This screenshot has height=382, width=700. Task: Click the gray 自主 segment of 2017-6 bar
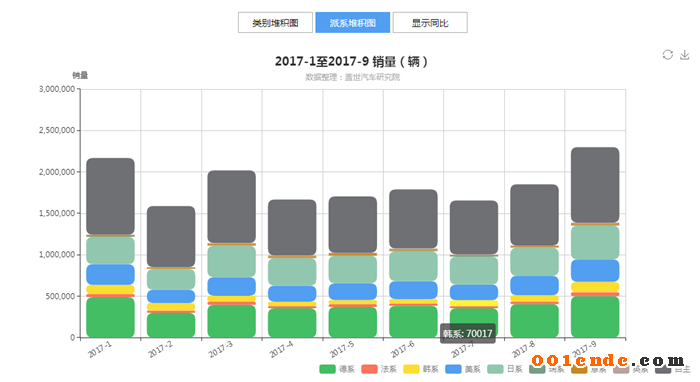coord(413,219)
